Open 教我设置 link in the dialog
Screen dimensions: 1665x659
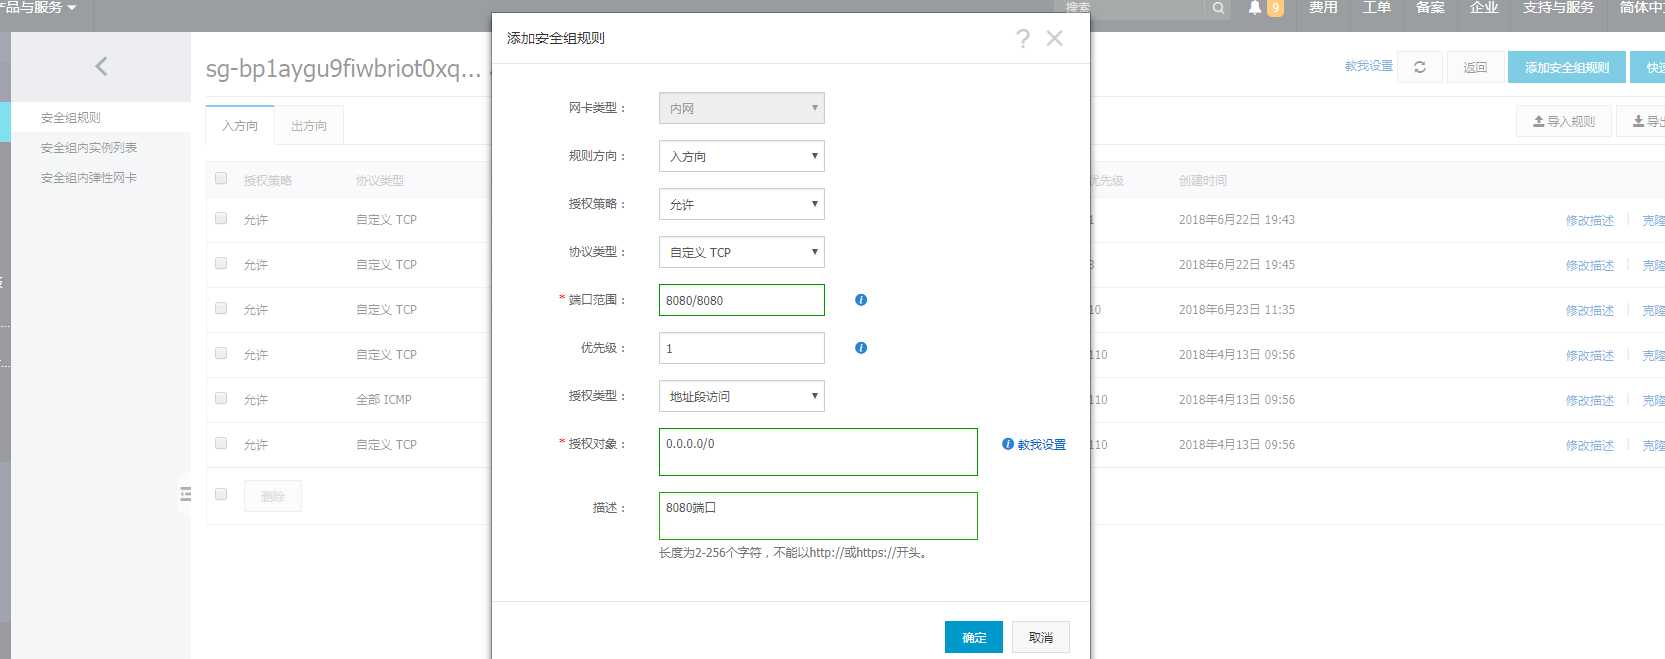click(x=1041, y=445)
